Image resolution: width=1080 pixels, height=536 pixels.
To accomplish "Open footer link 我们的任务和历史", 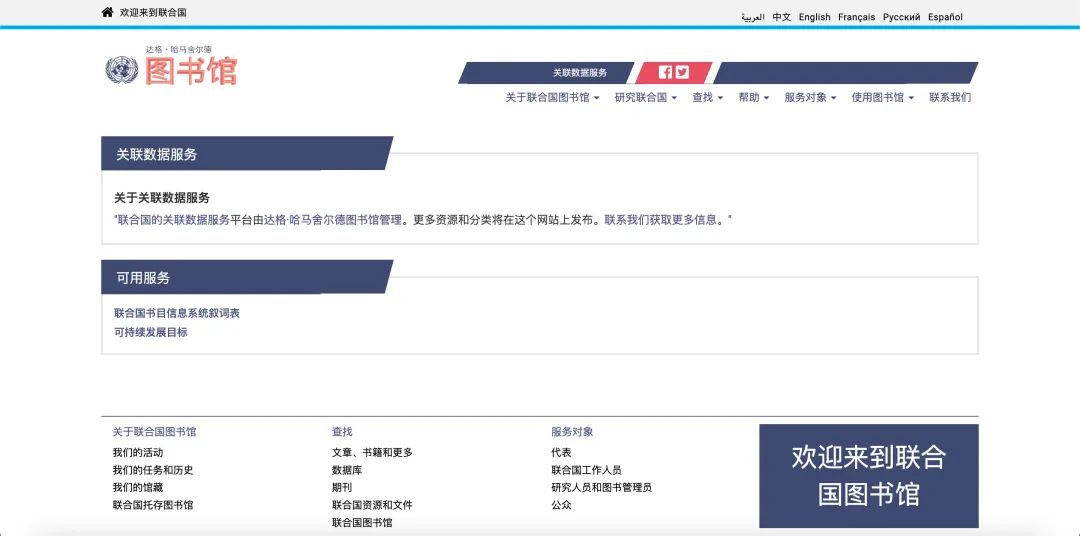I will click(153, 471).
